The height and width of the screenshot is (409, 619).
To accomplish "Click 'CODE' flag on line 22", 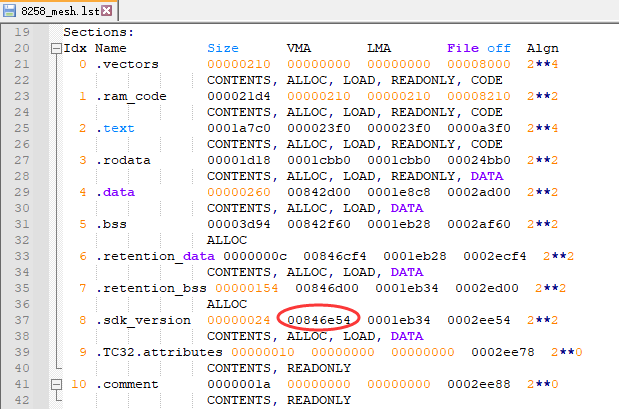I will (487, 80).
